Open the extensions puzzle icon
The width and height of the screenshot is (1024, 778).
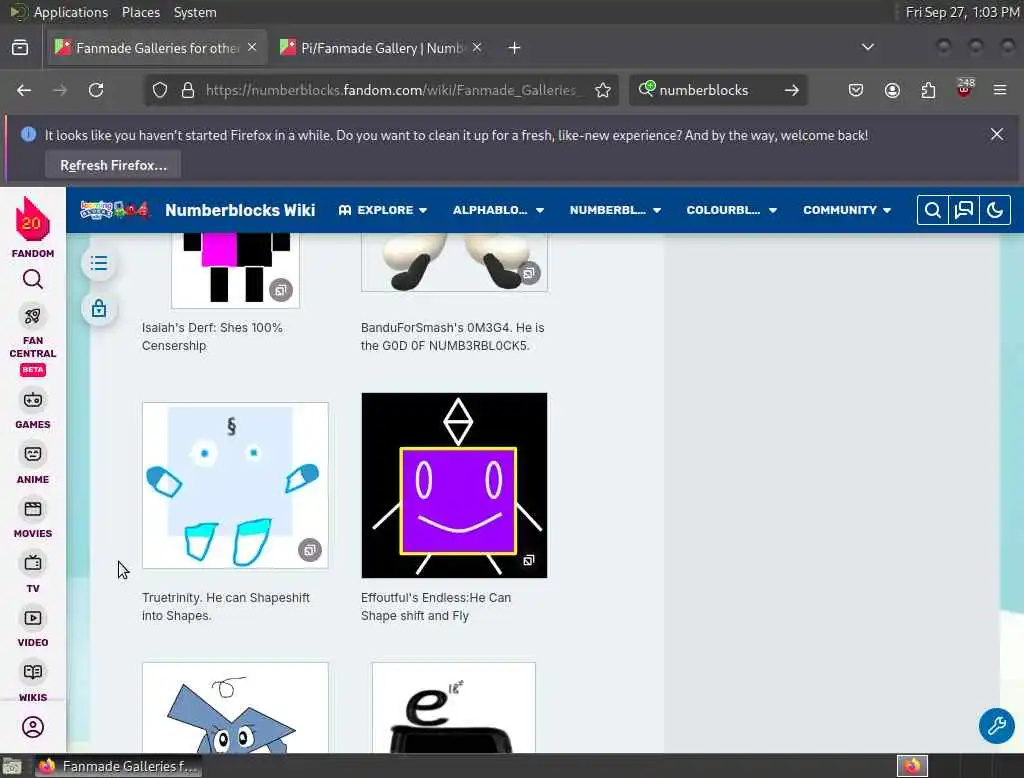(928, 90)
